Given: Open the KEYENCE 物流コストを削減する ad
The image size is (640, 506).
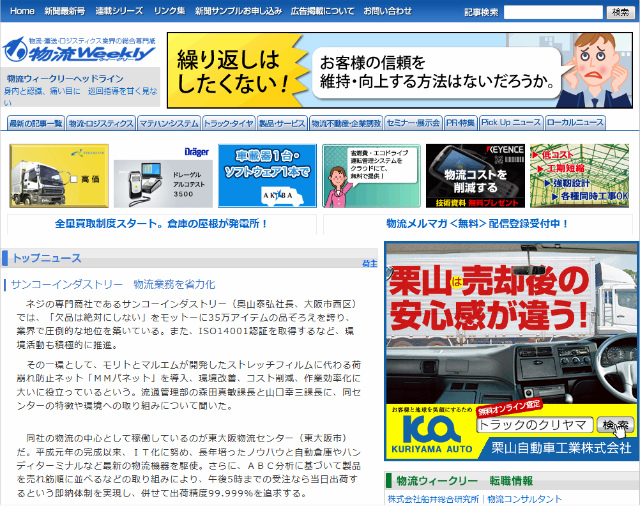Looking at the screenshot, I should 475,176.
